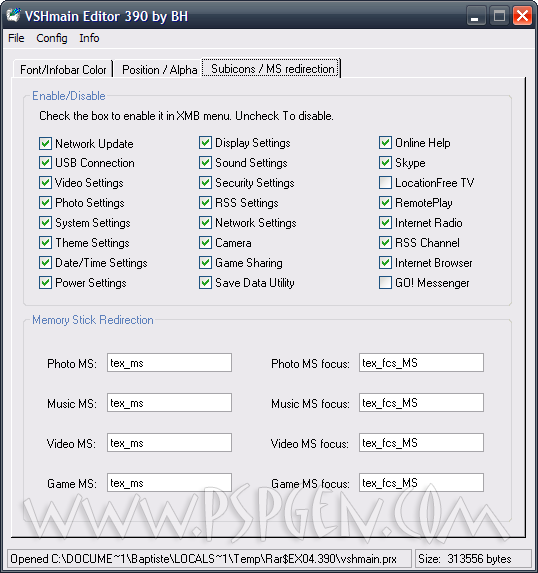
Task: Close the VSHmain Editor window
Action: [522, 16]
